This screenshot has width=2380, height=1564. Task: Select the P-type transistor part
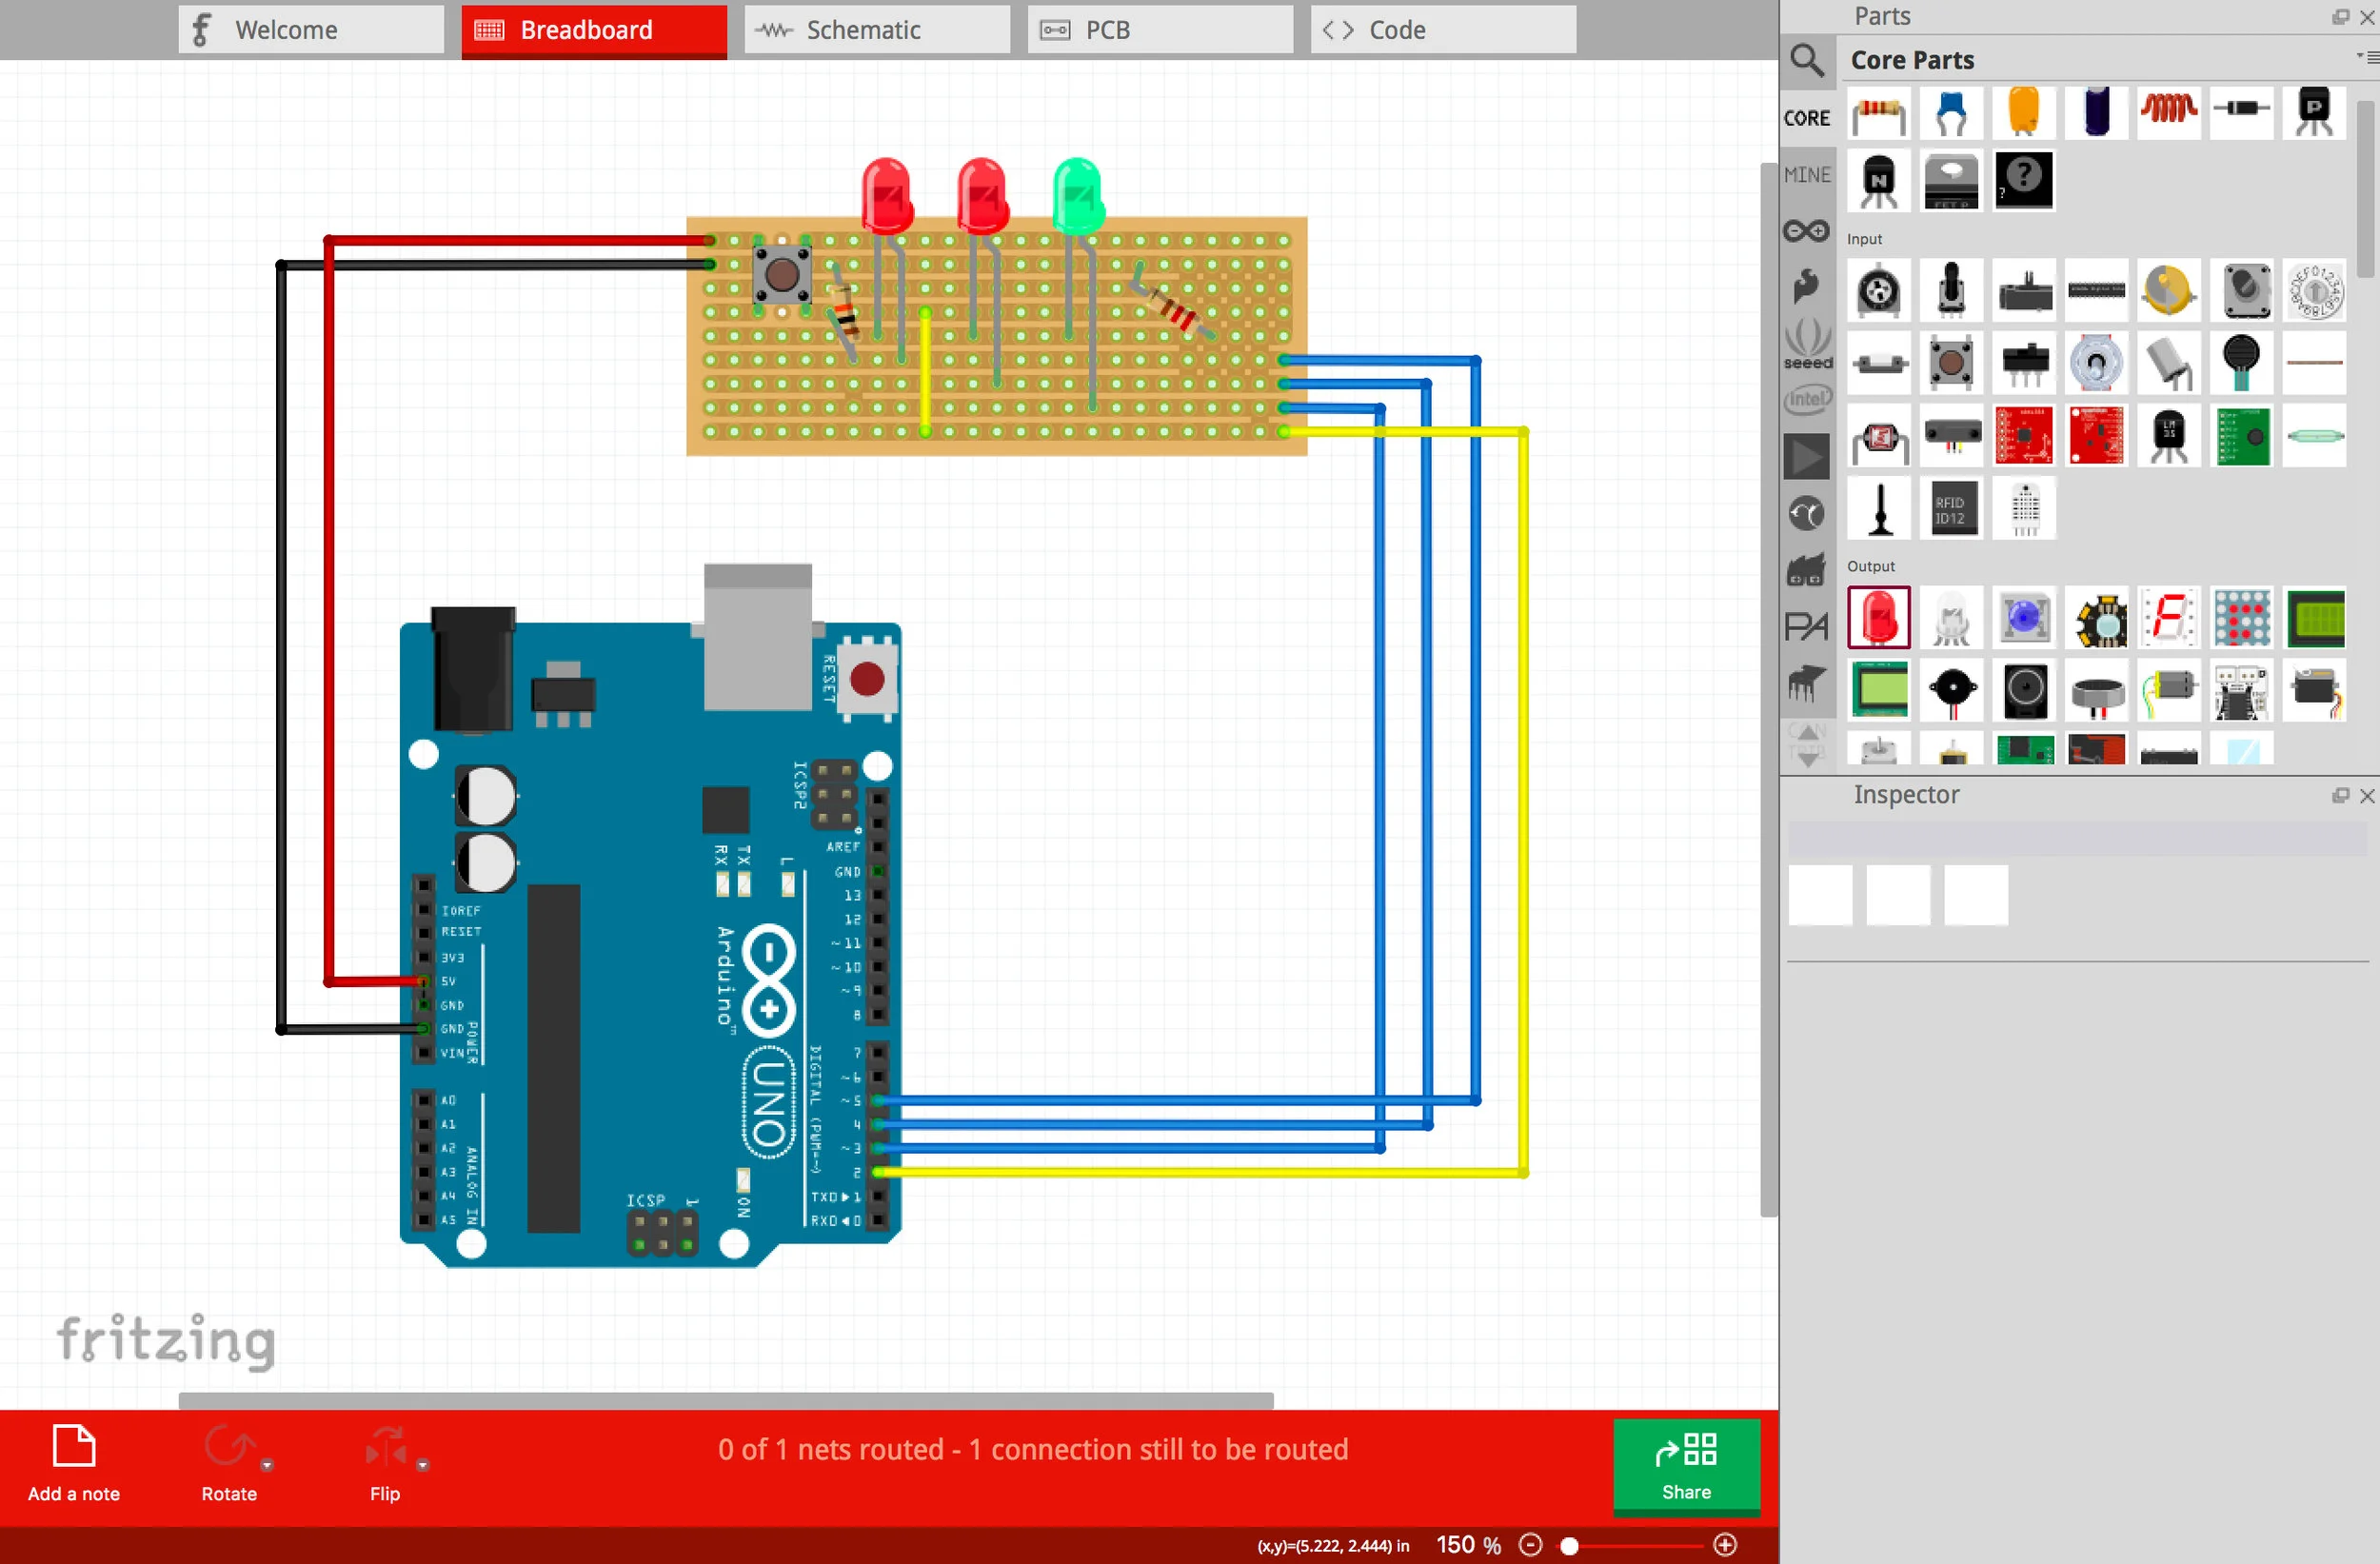point(2314,112)
